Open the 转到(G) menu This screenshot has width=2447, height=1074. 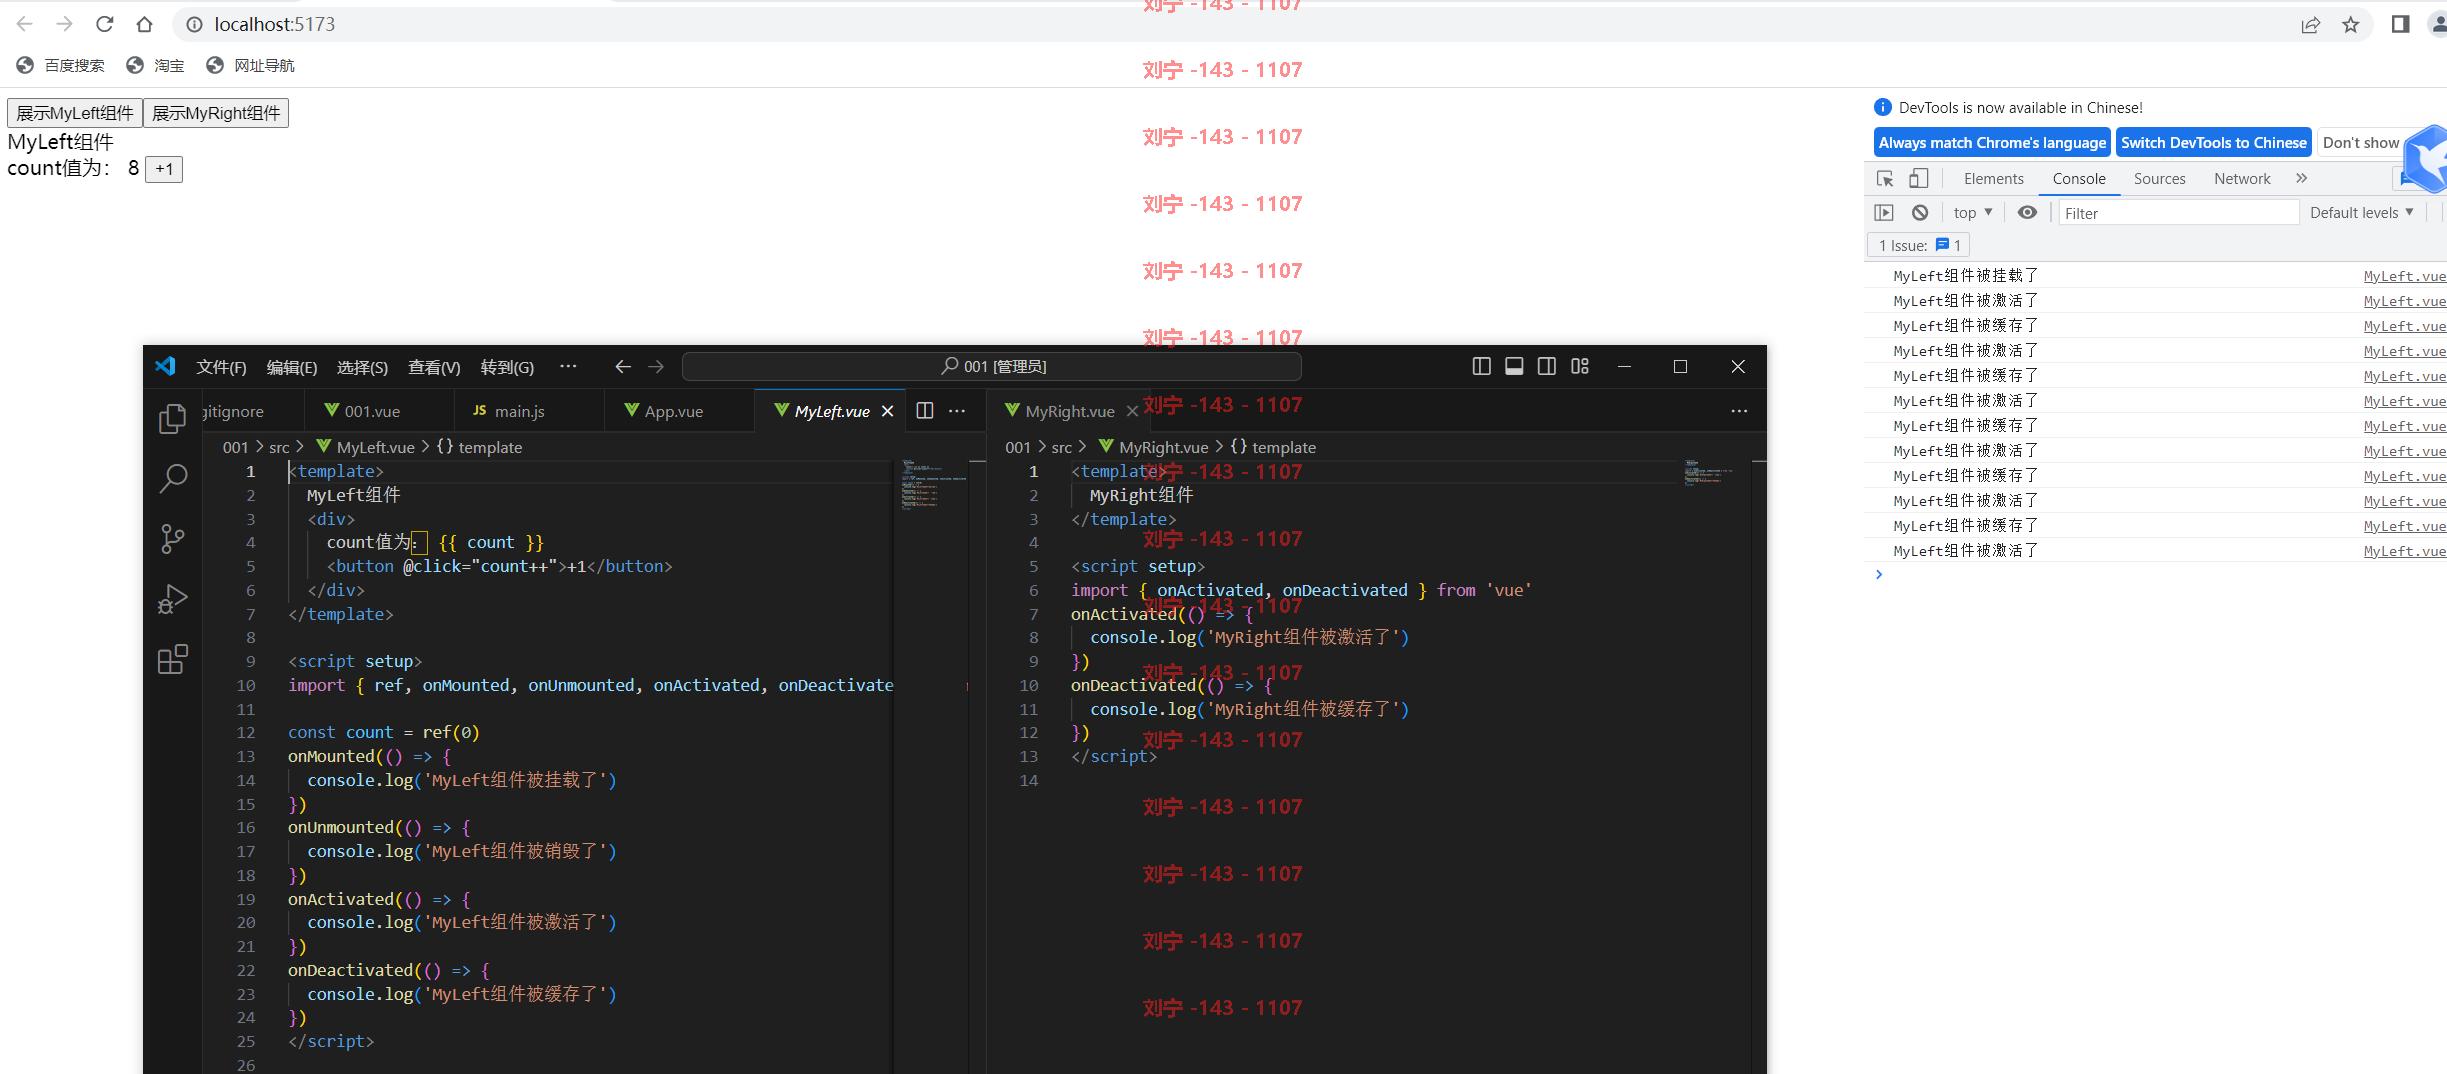(507, 367)
